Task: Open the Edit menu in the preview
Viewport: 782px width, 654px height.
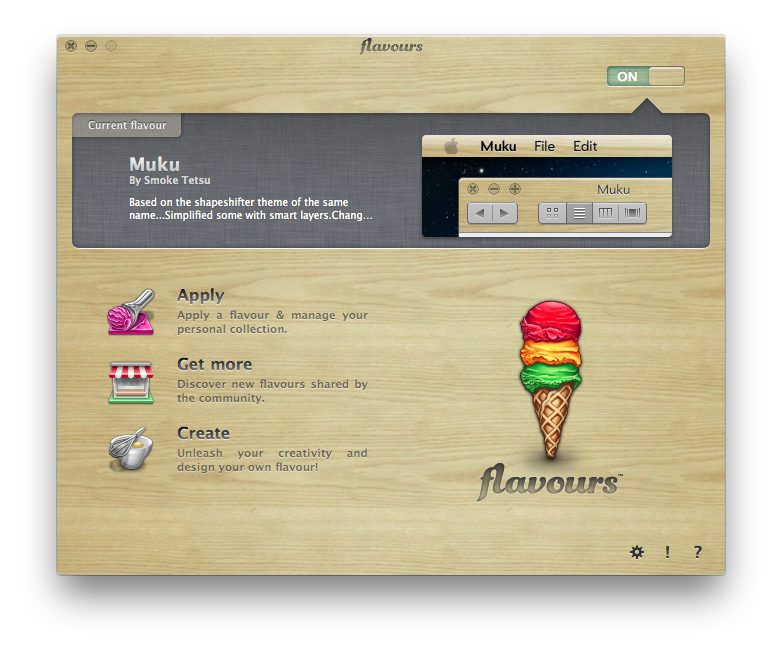Action: [585, 146]
